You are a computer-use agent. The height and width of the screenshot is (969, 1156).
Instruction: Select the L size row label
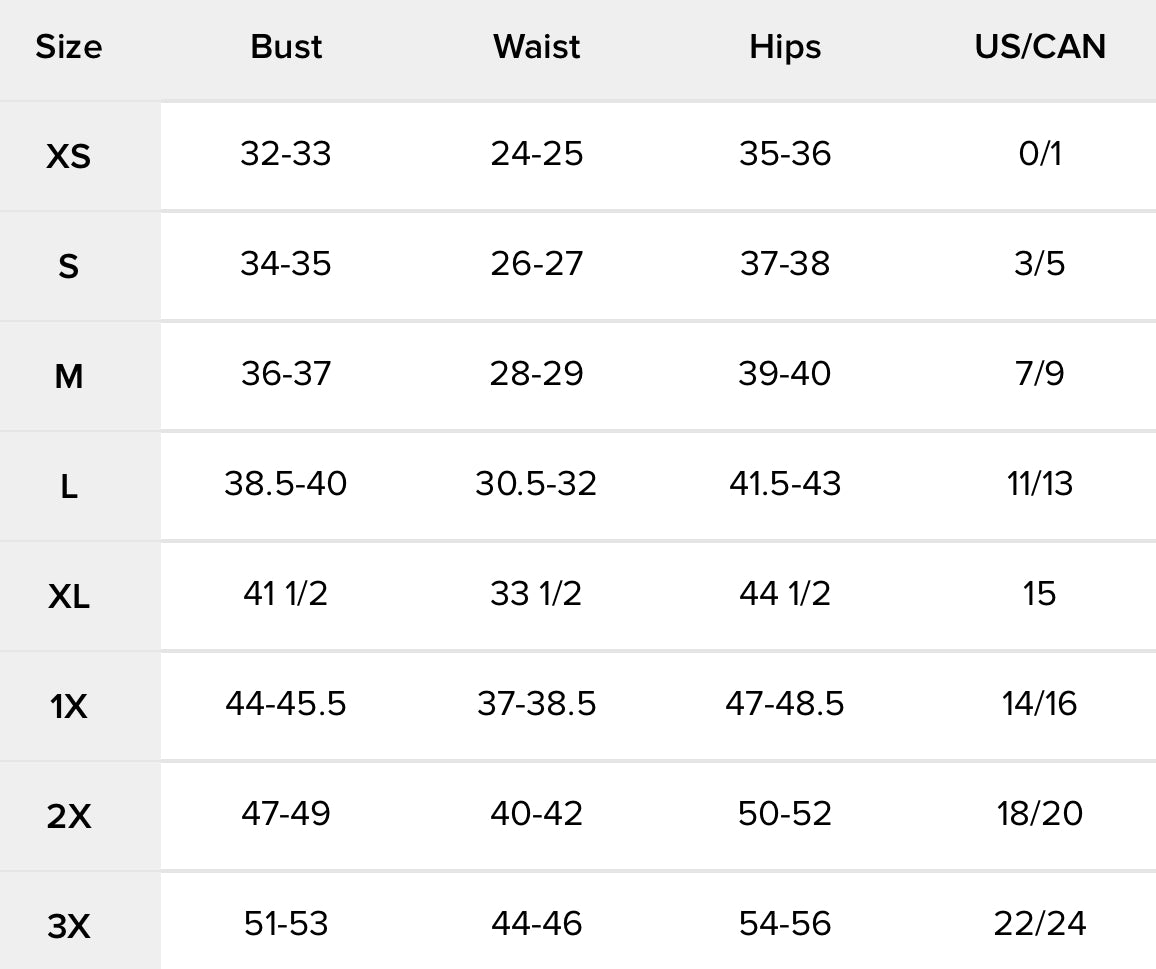coord(68,487)
